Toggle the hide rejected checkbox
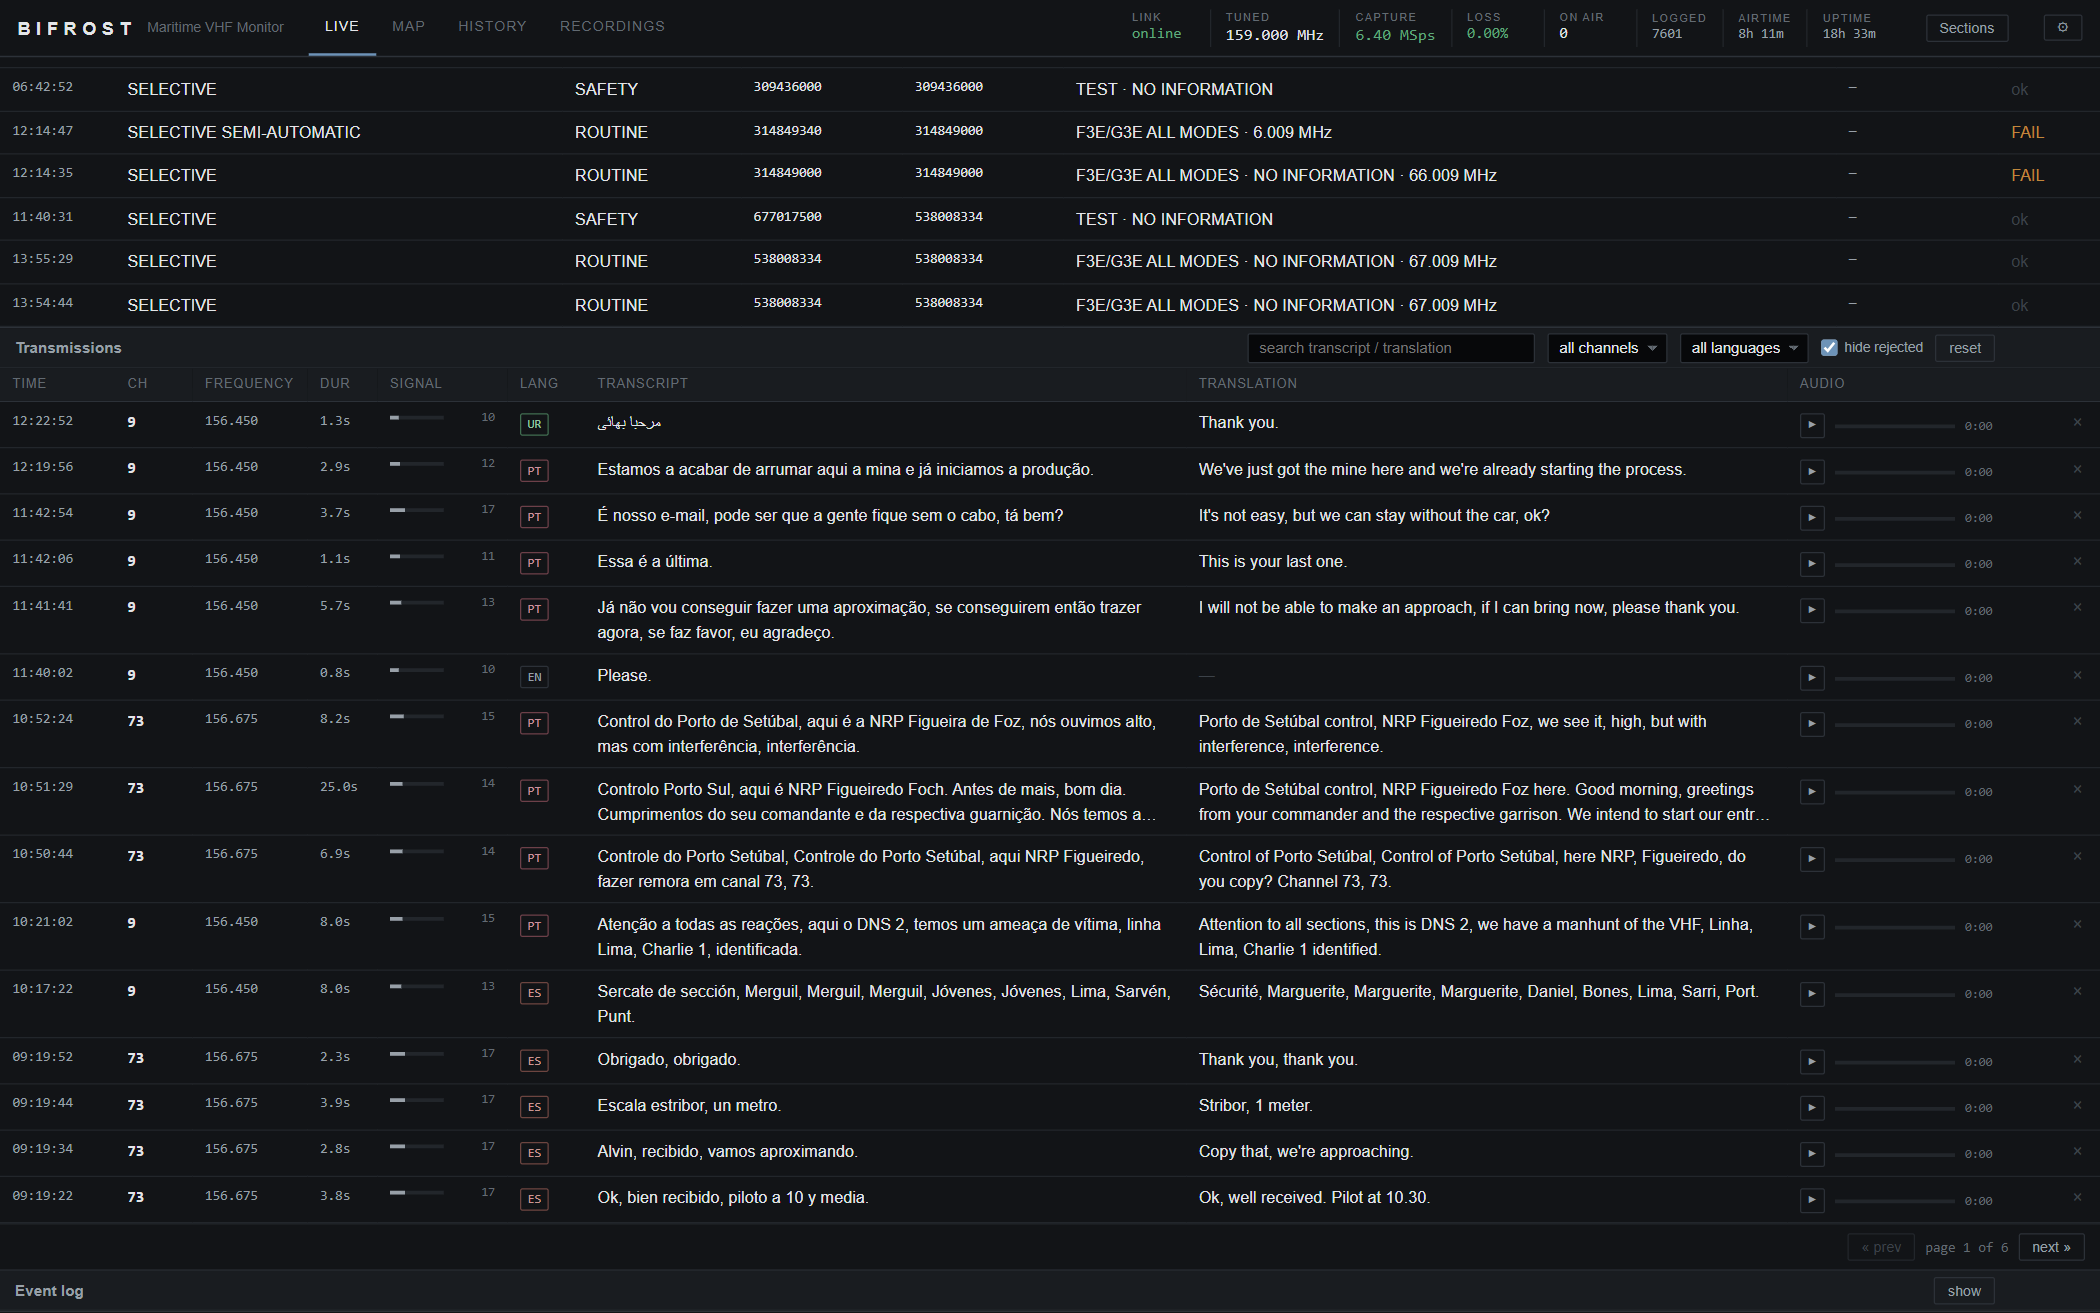The height and width of the screenshot is (1313, 2100). pyautogui.click(x=1829, y=348)
